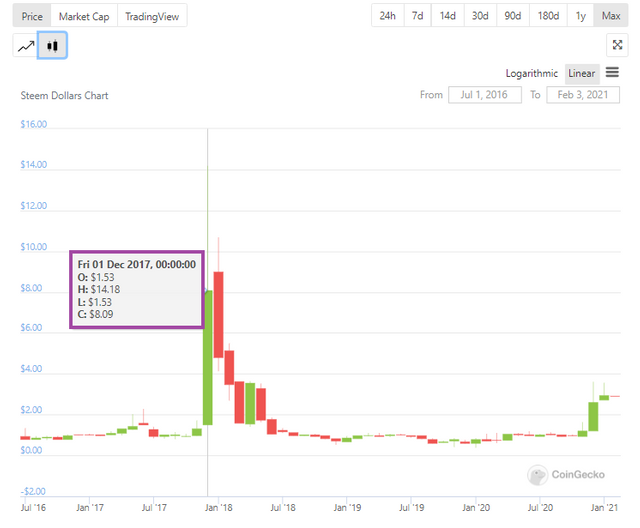Click the Jan '21 axis label

point(604,508)
